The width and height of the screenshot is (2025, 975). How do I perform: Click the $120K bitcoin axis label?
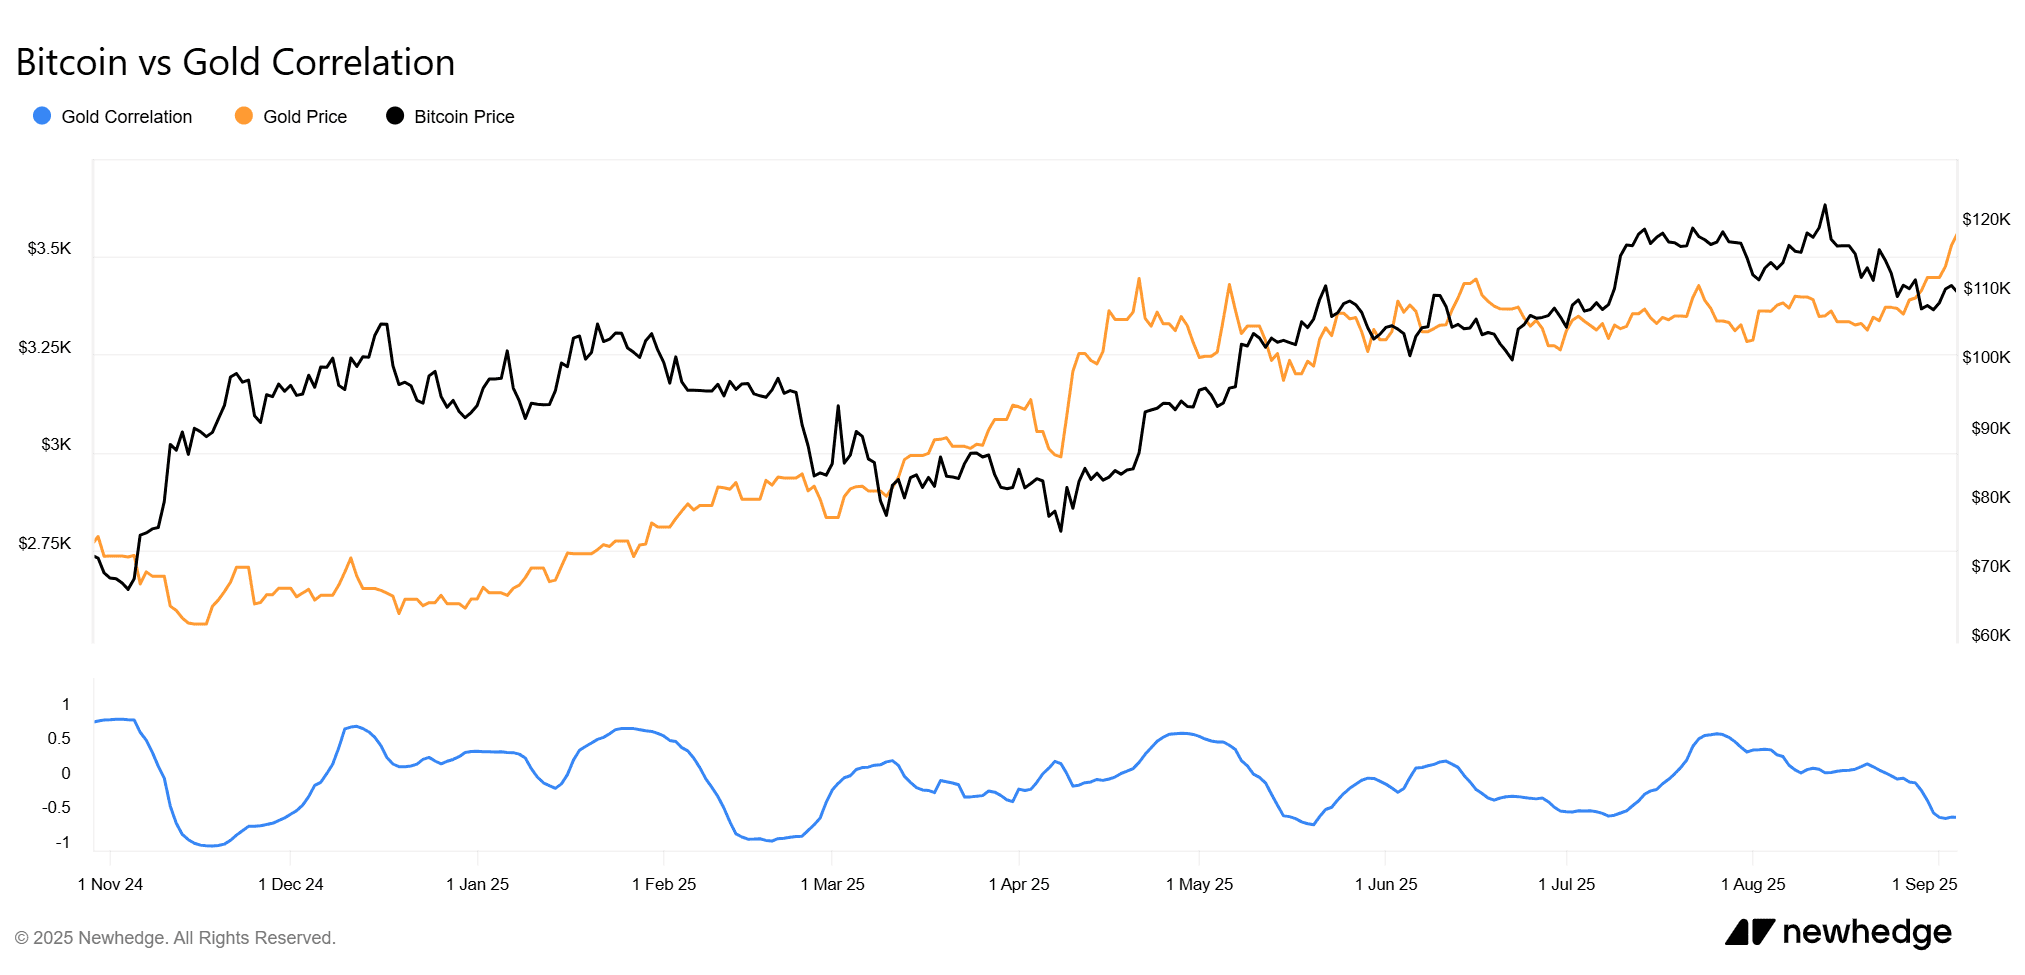pyautogui.click(x=1985, y=219)
